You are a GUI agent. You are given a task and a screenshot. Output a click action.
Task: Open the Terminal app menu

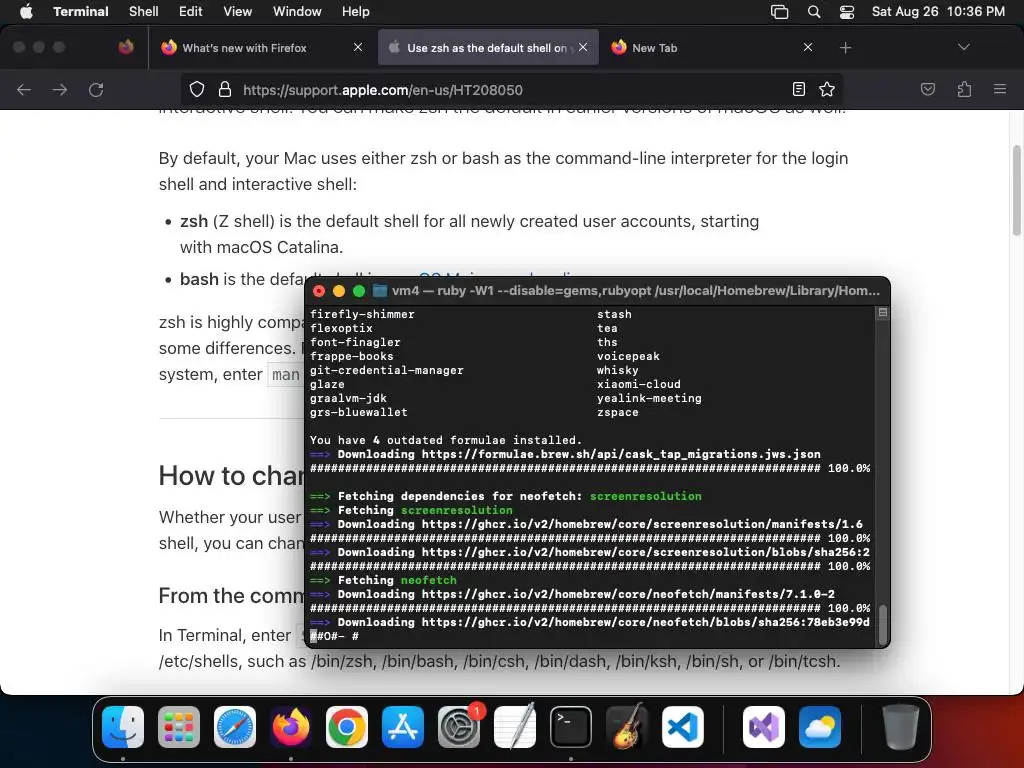(x=80, y=12)
